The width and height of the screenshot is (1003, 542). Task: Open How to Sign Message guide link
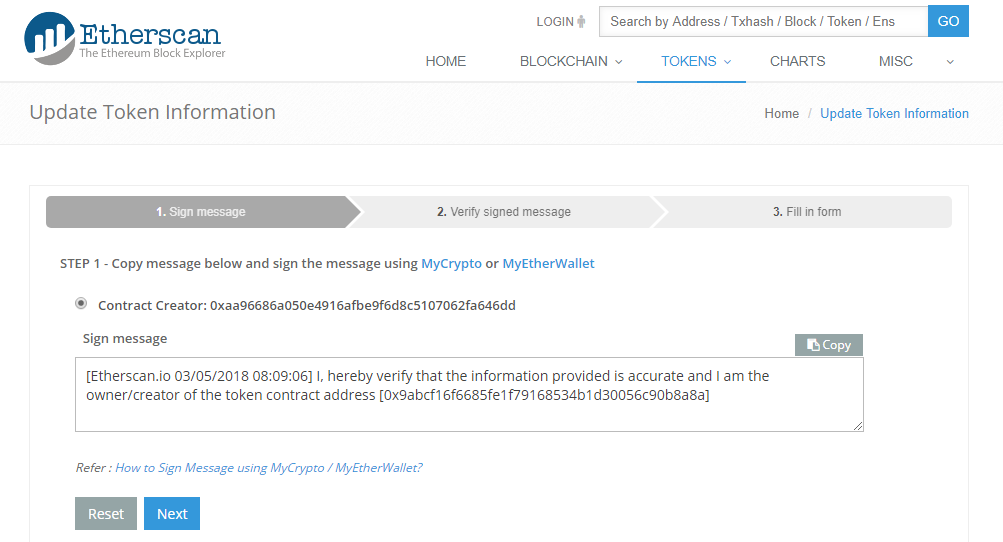[x=269, y=468]
